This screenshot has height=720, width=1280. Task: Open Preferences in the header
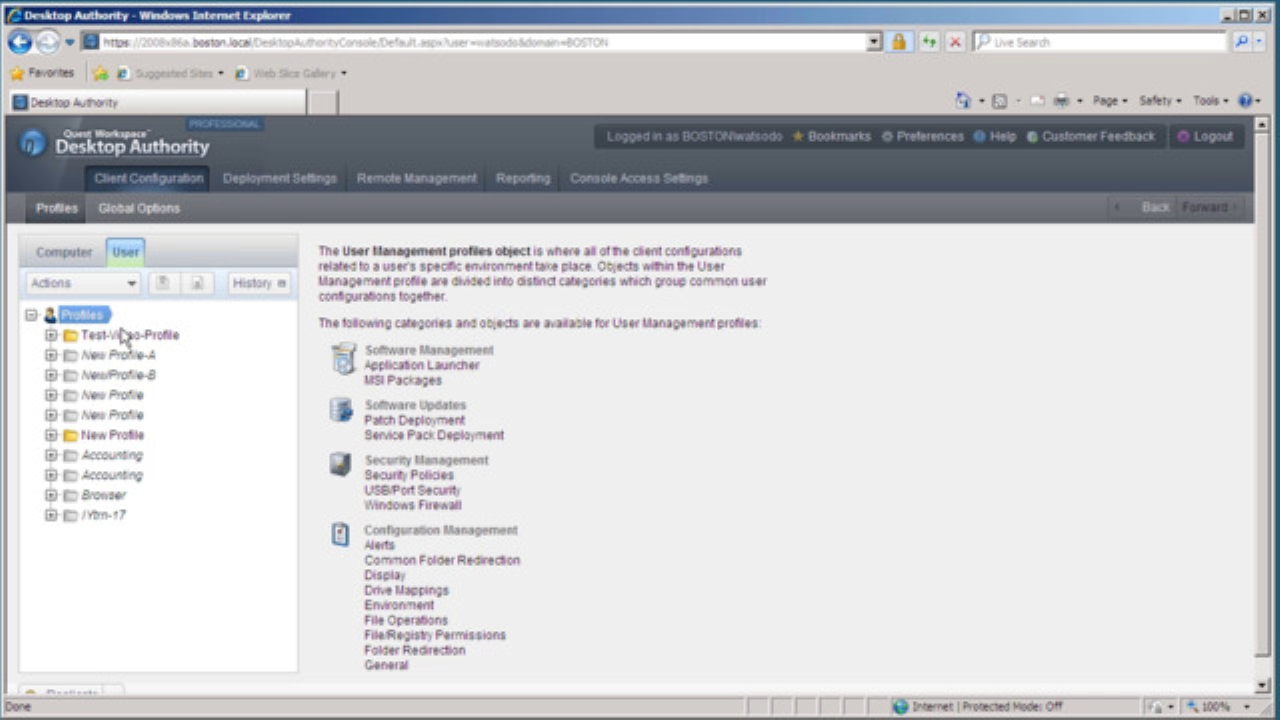[922, 136]
